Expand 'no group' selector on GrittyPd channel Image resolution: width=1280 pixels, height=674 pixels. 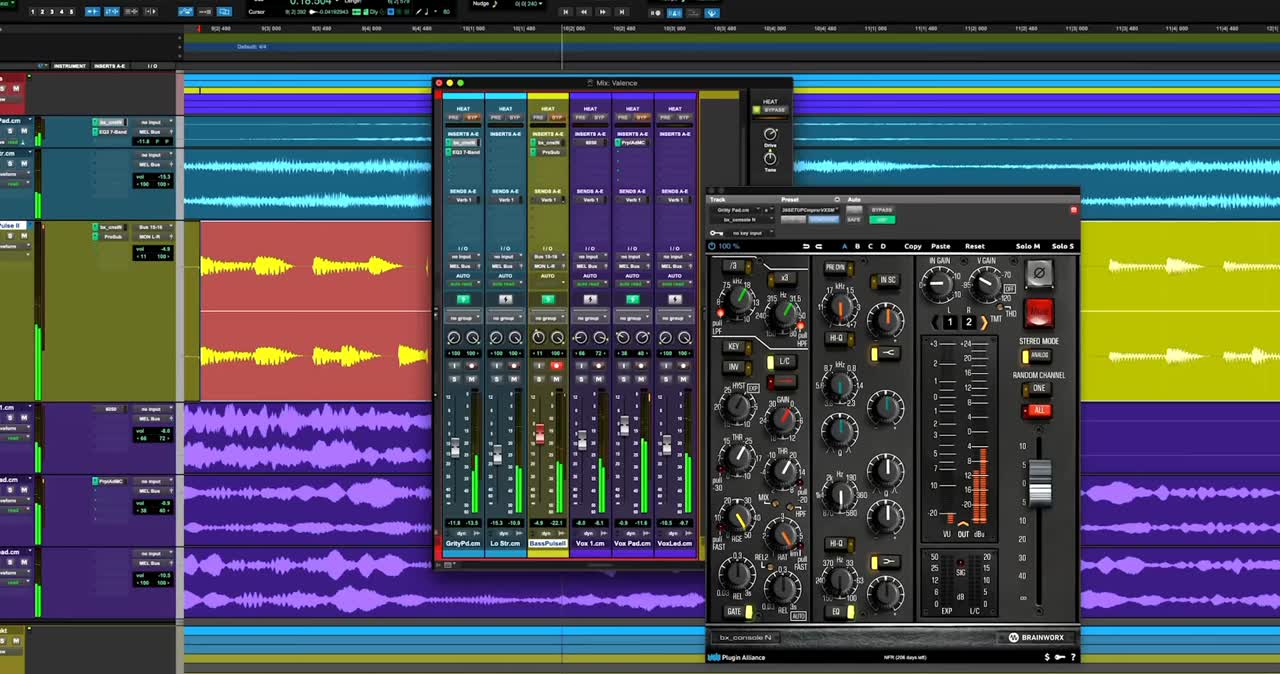click(463, 317)
